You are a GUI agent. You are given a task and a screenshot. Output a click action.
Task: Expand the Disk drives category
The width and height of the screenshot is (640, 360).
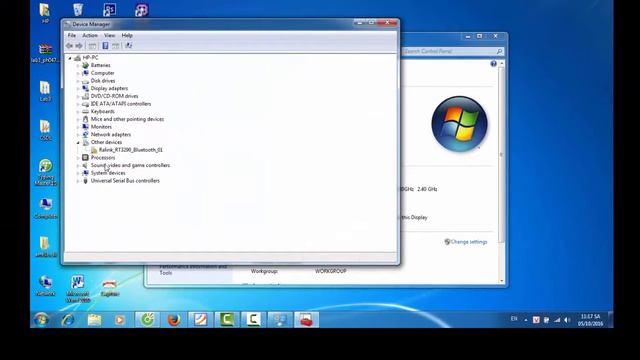(78, 81)
